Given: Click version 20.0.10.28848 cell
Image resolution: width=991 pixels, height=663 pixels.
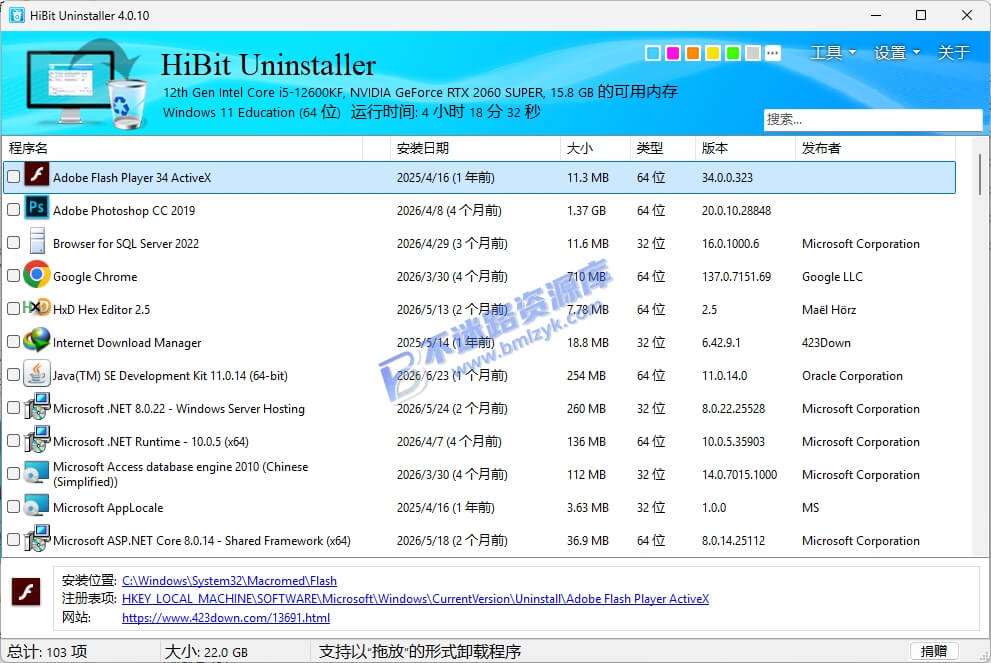Looking at the screenshot, I should pos(736,210).
